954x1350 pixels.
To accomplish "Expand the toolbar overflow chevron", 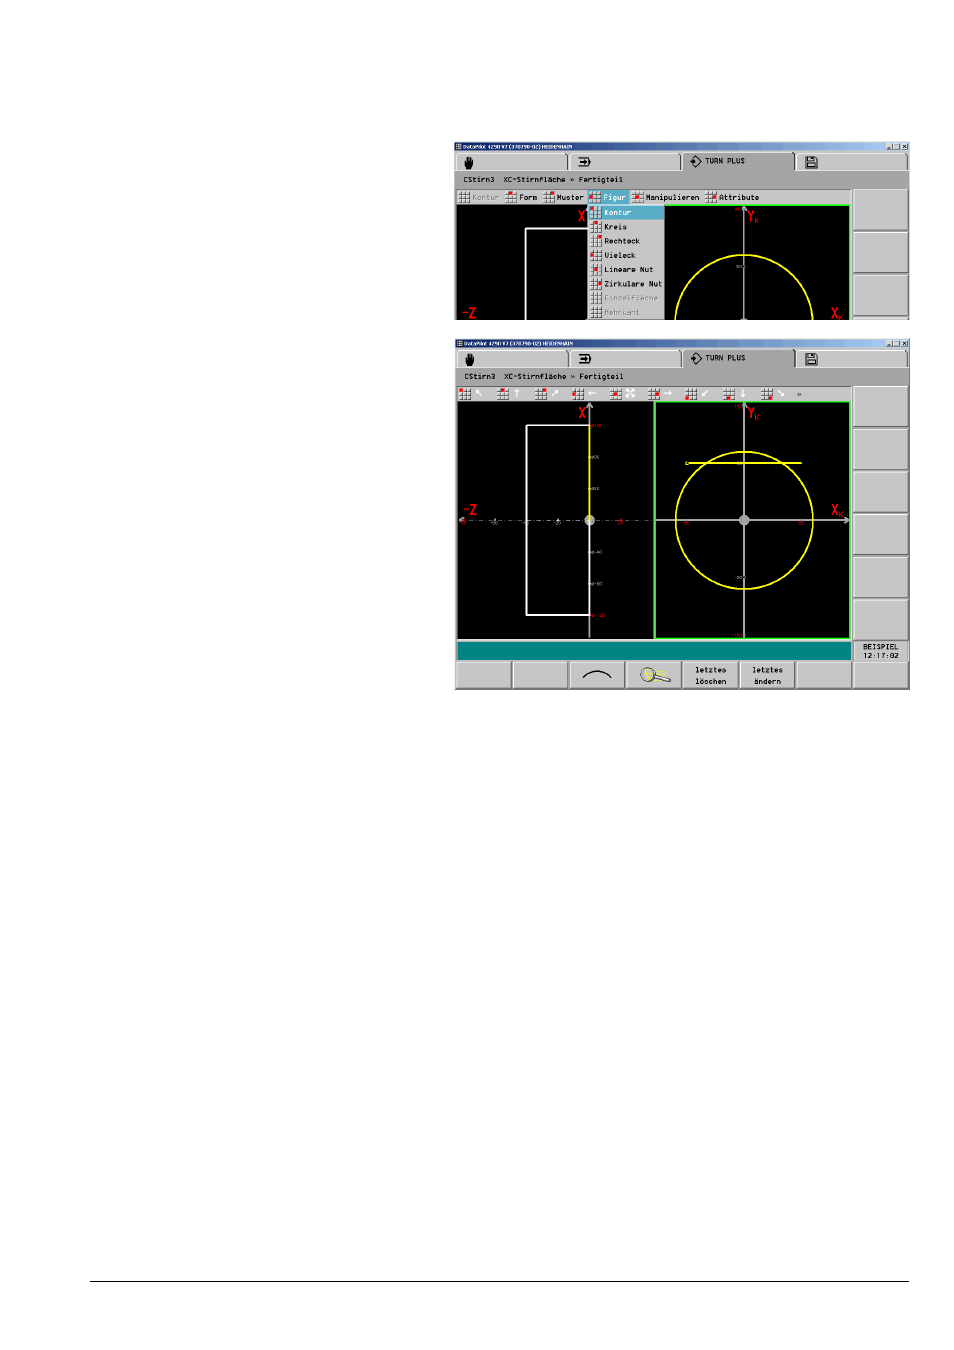I will (799, 394).
